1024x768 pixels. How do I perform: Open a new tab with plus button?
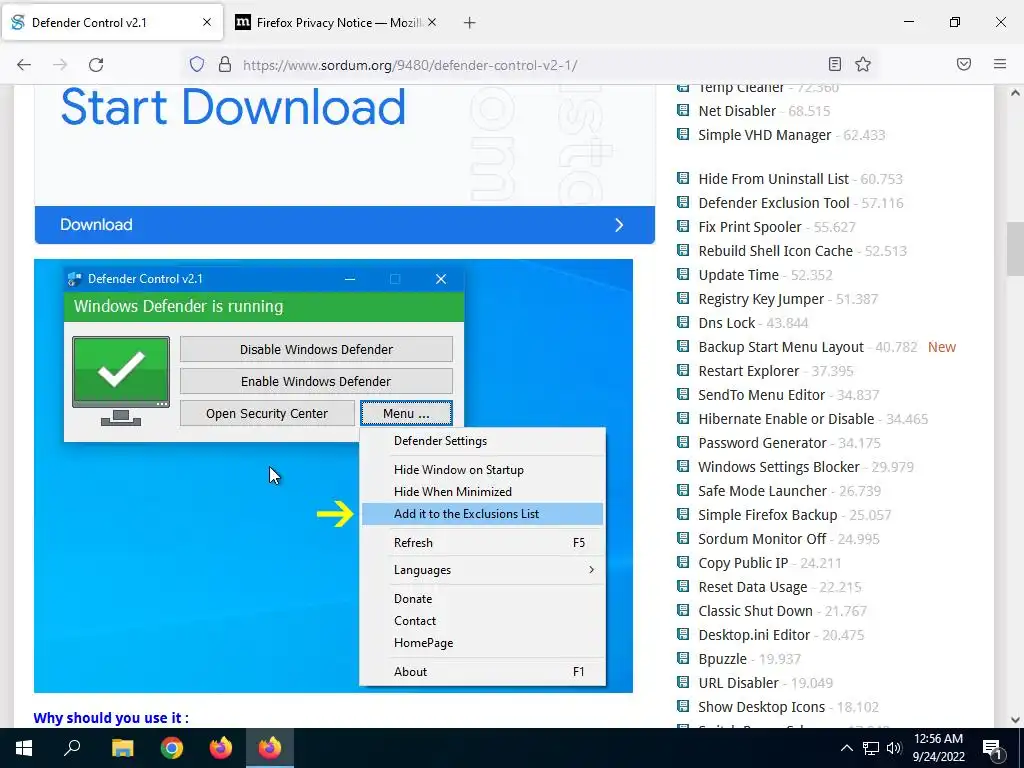470,23
